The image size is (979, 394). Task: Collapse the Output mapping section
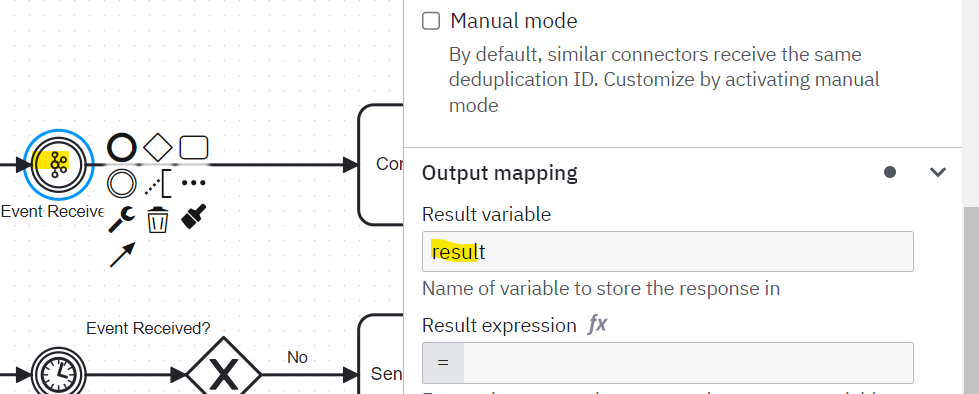pos(938,172)
